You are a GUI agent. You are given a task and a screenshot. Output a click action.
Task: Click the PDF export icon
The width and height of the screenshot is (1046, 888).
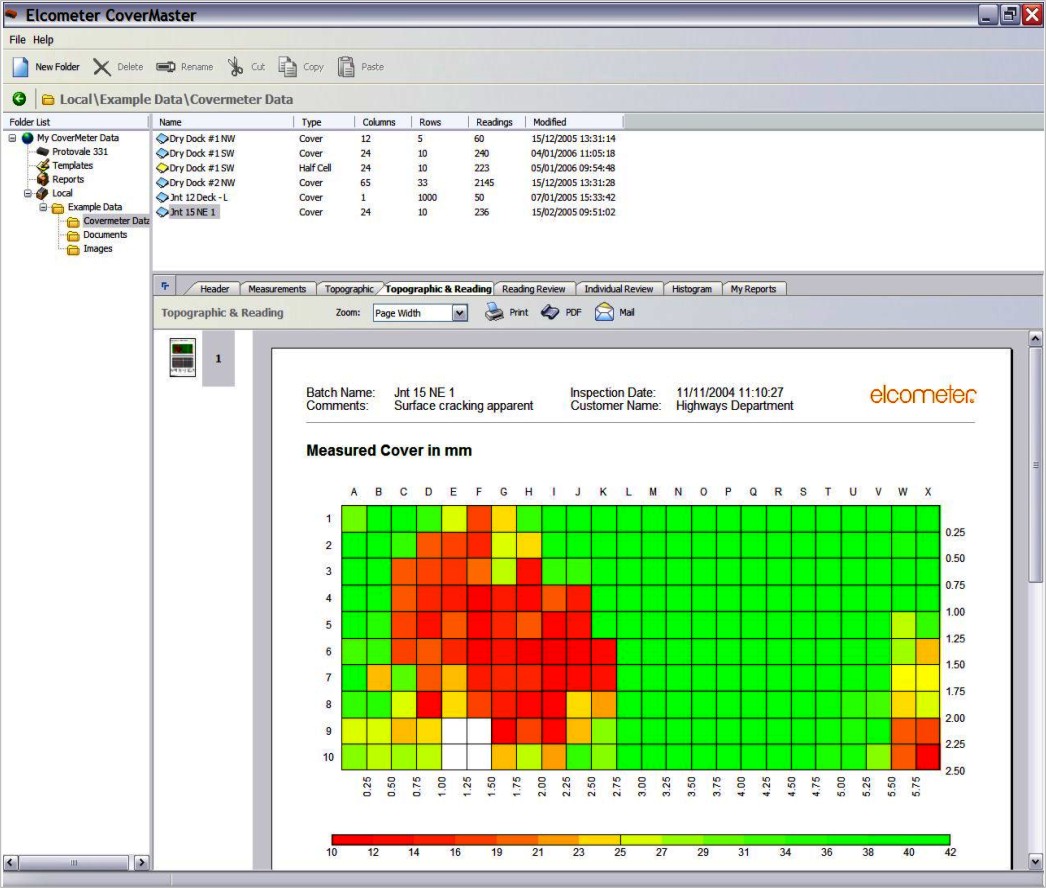point(550,312)
